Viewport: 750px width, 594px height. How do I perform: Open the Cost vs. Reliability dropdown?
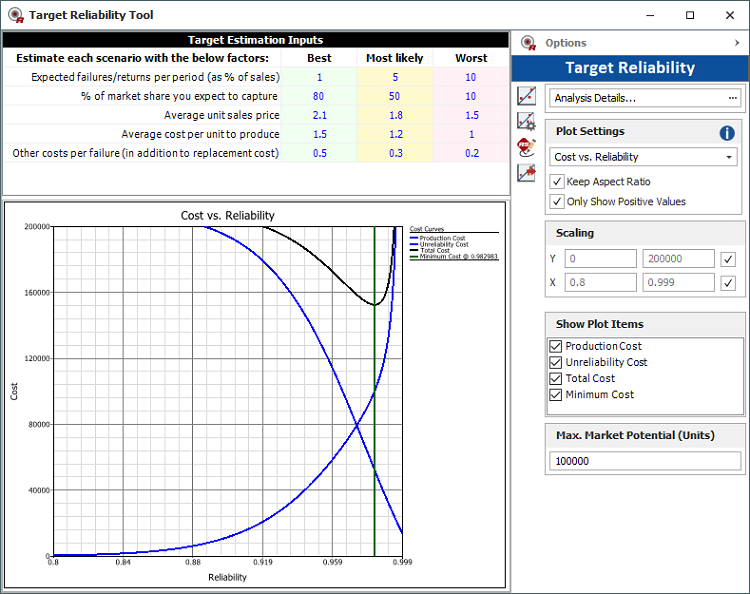(728, 157)
